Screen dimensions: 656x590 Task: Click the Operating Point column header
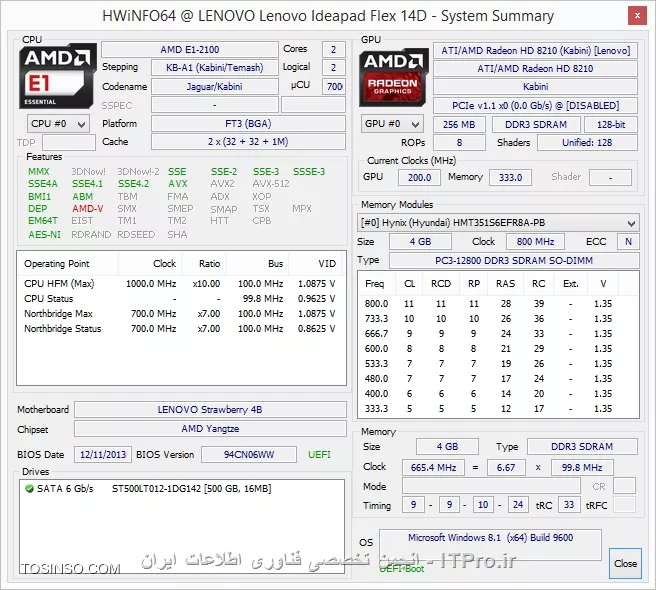click(68, 264)
